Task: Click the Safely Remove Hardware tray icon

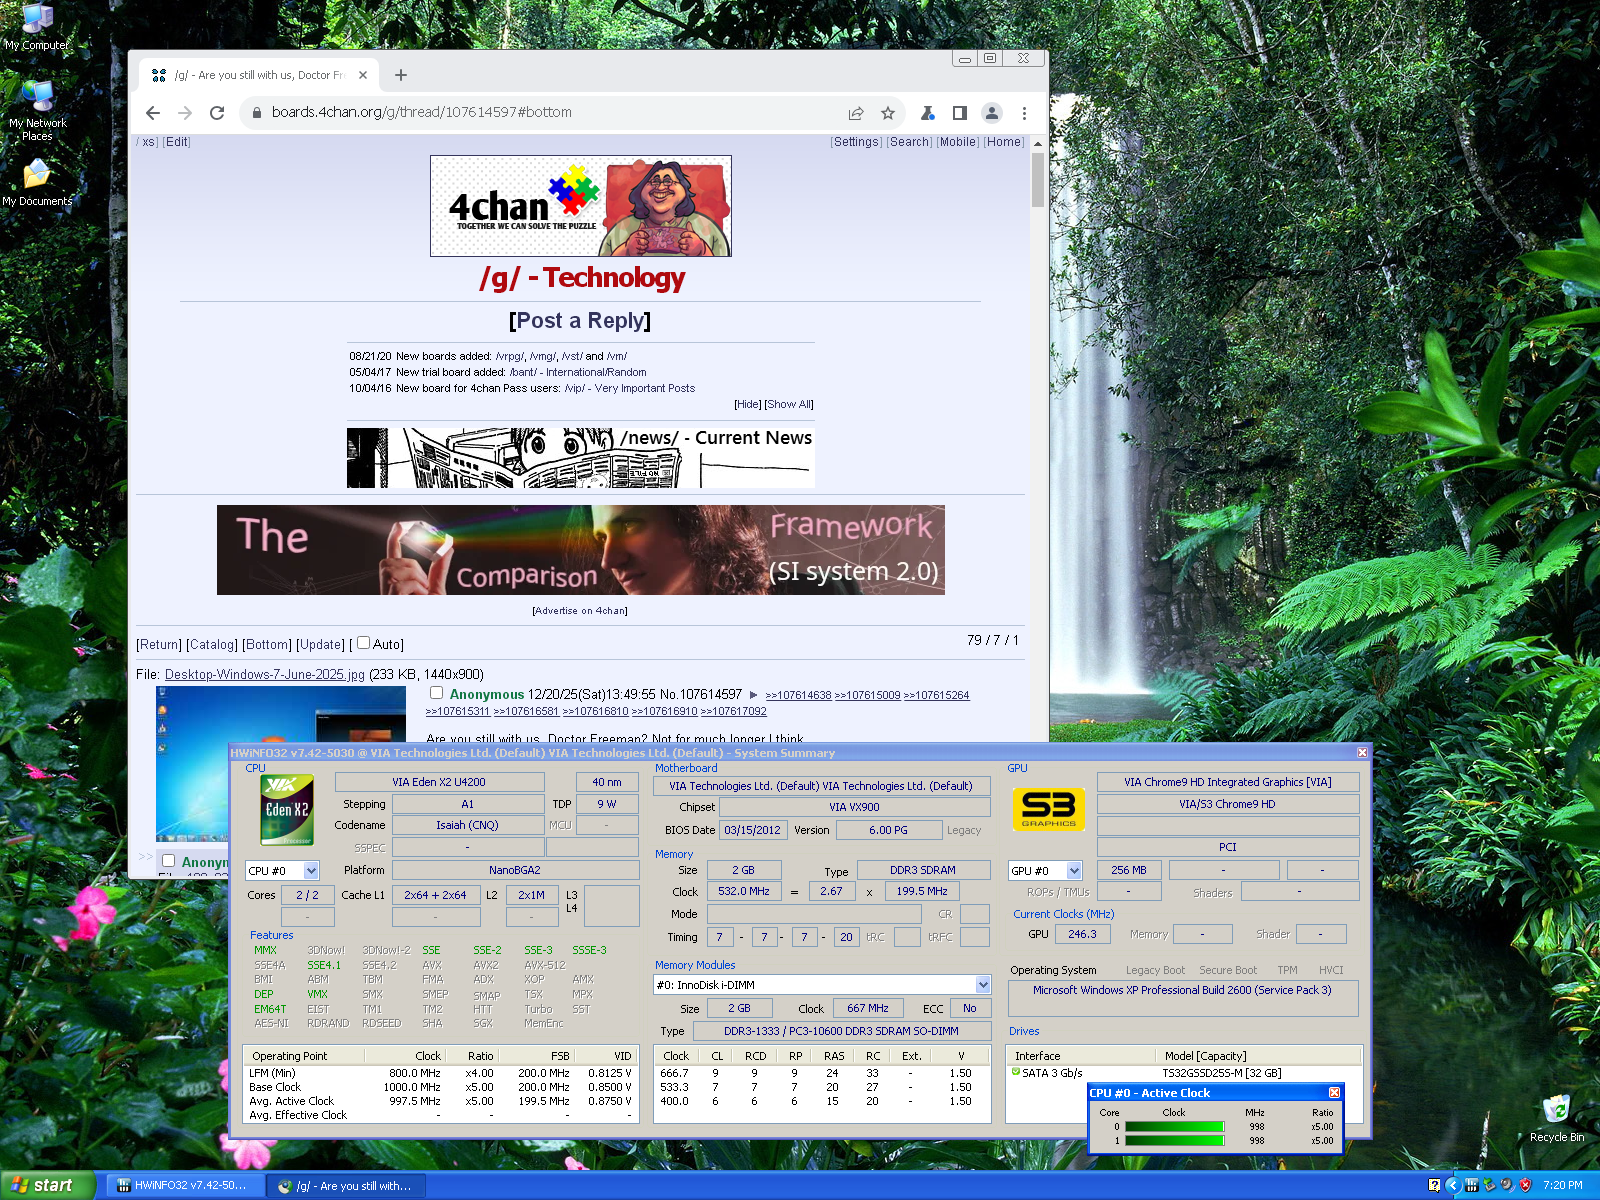Action: 1490,1186
